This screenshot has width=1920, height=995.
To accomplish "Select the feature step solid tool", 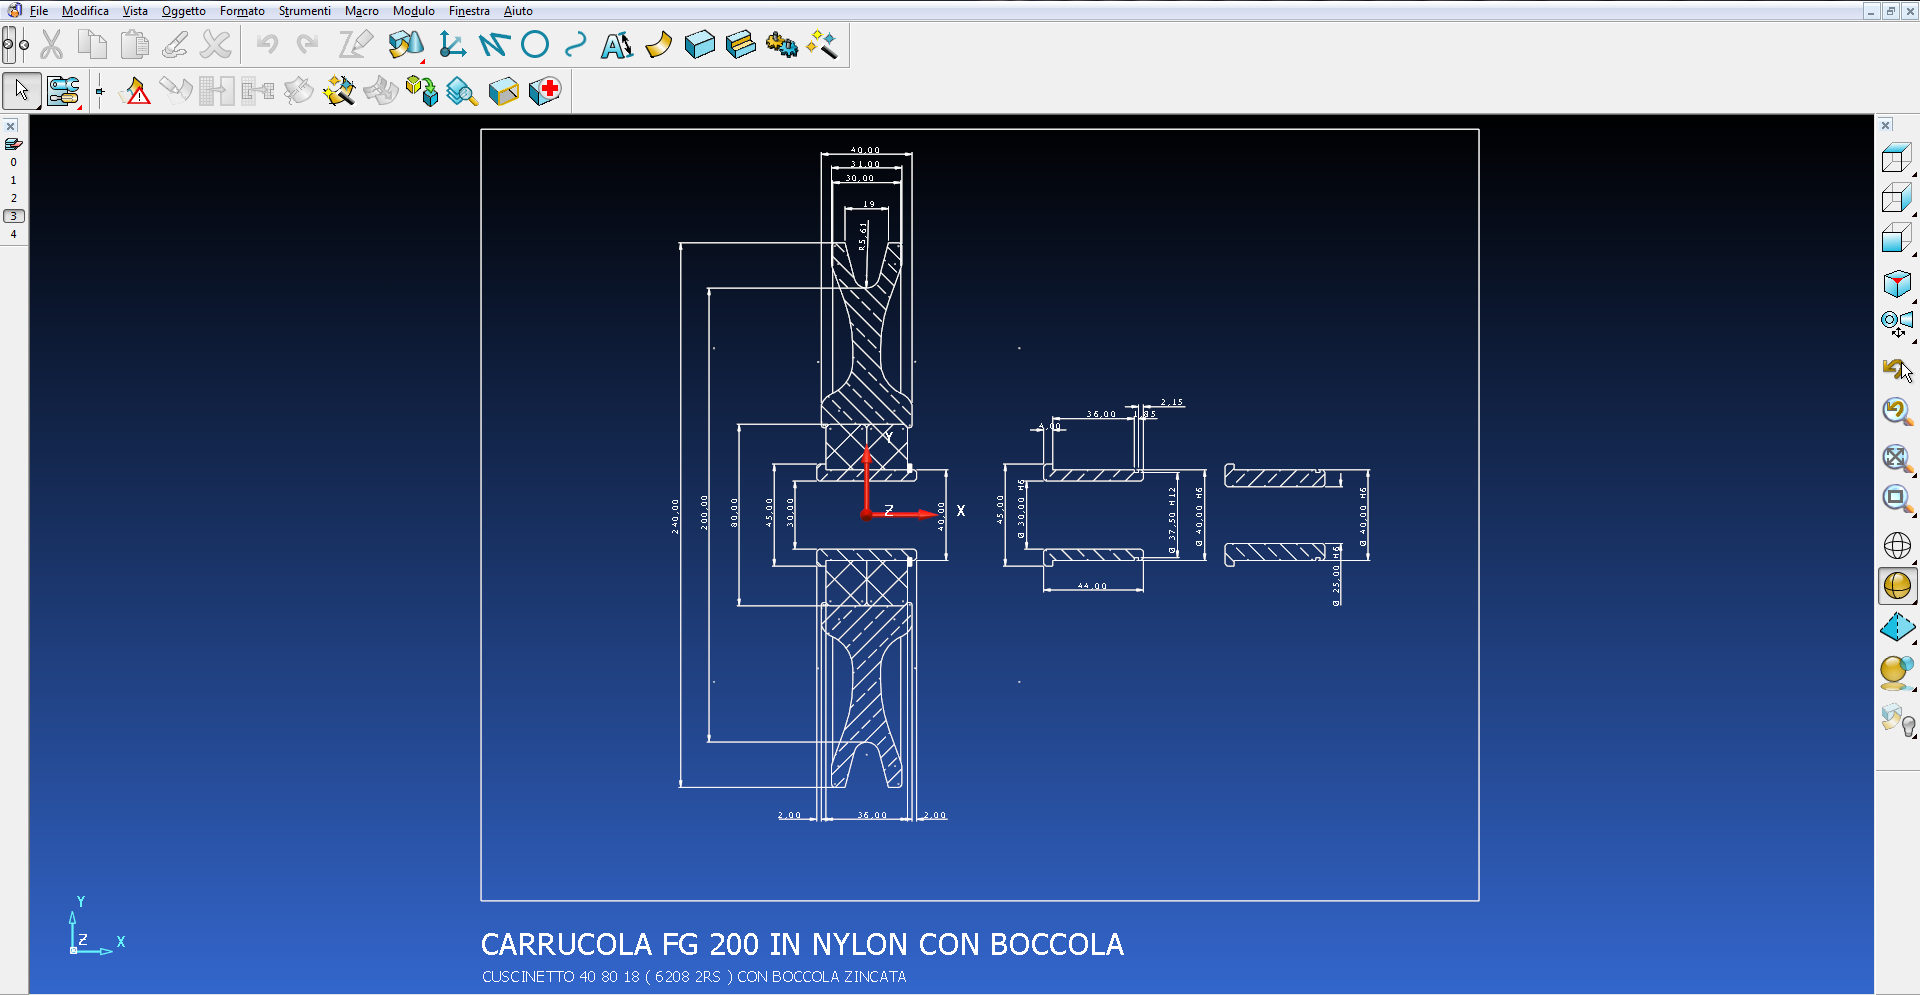I will 741,45.
